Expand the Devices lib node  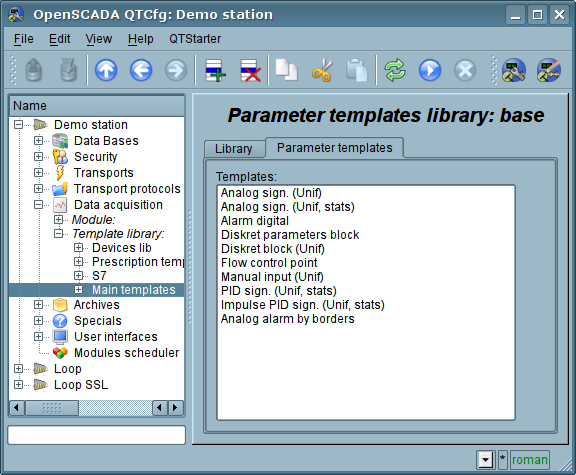coord(78,248)
